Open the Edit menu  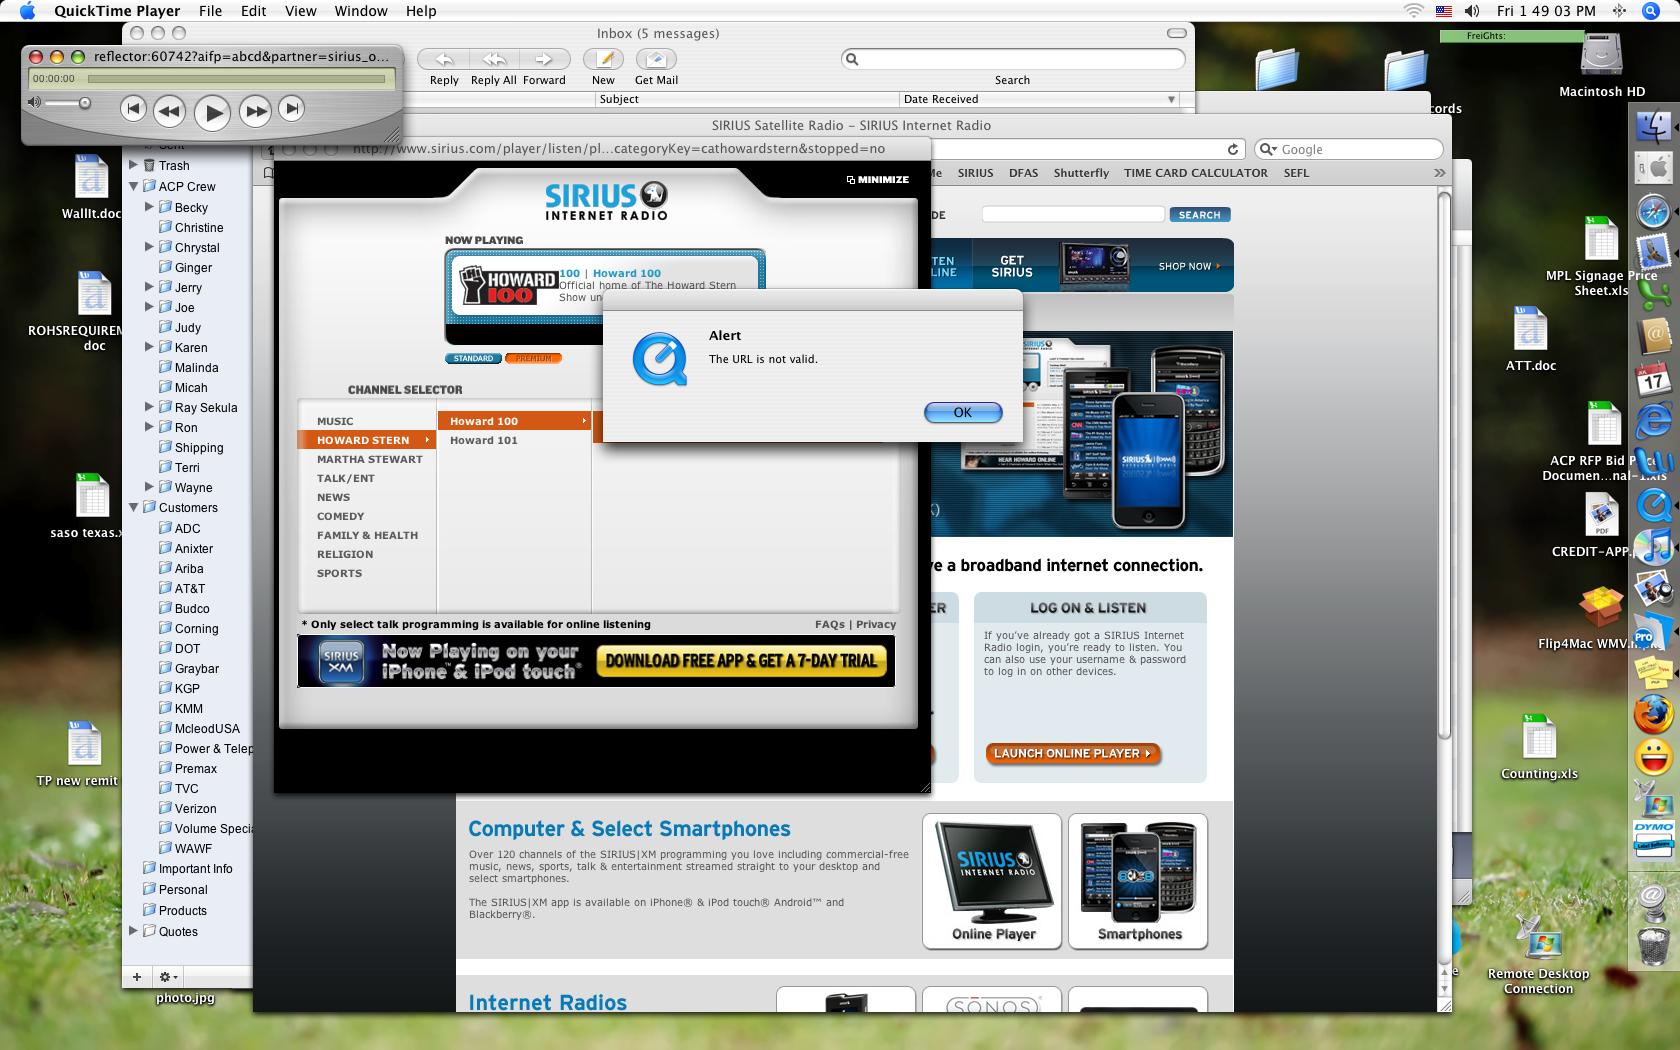[254, 11]
